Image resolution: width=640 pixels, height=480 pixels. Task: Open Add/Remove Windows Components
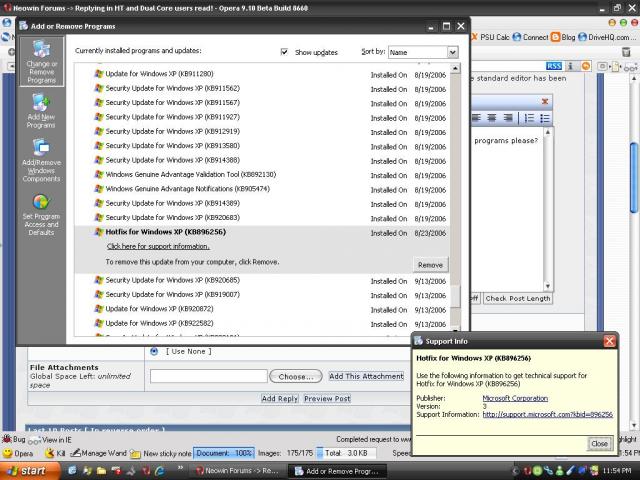click(41, 160)
